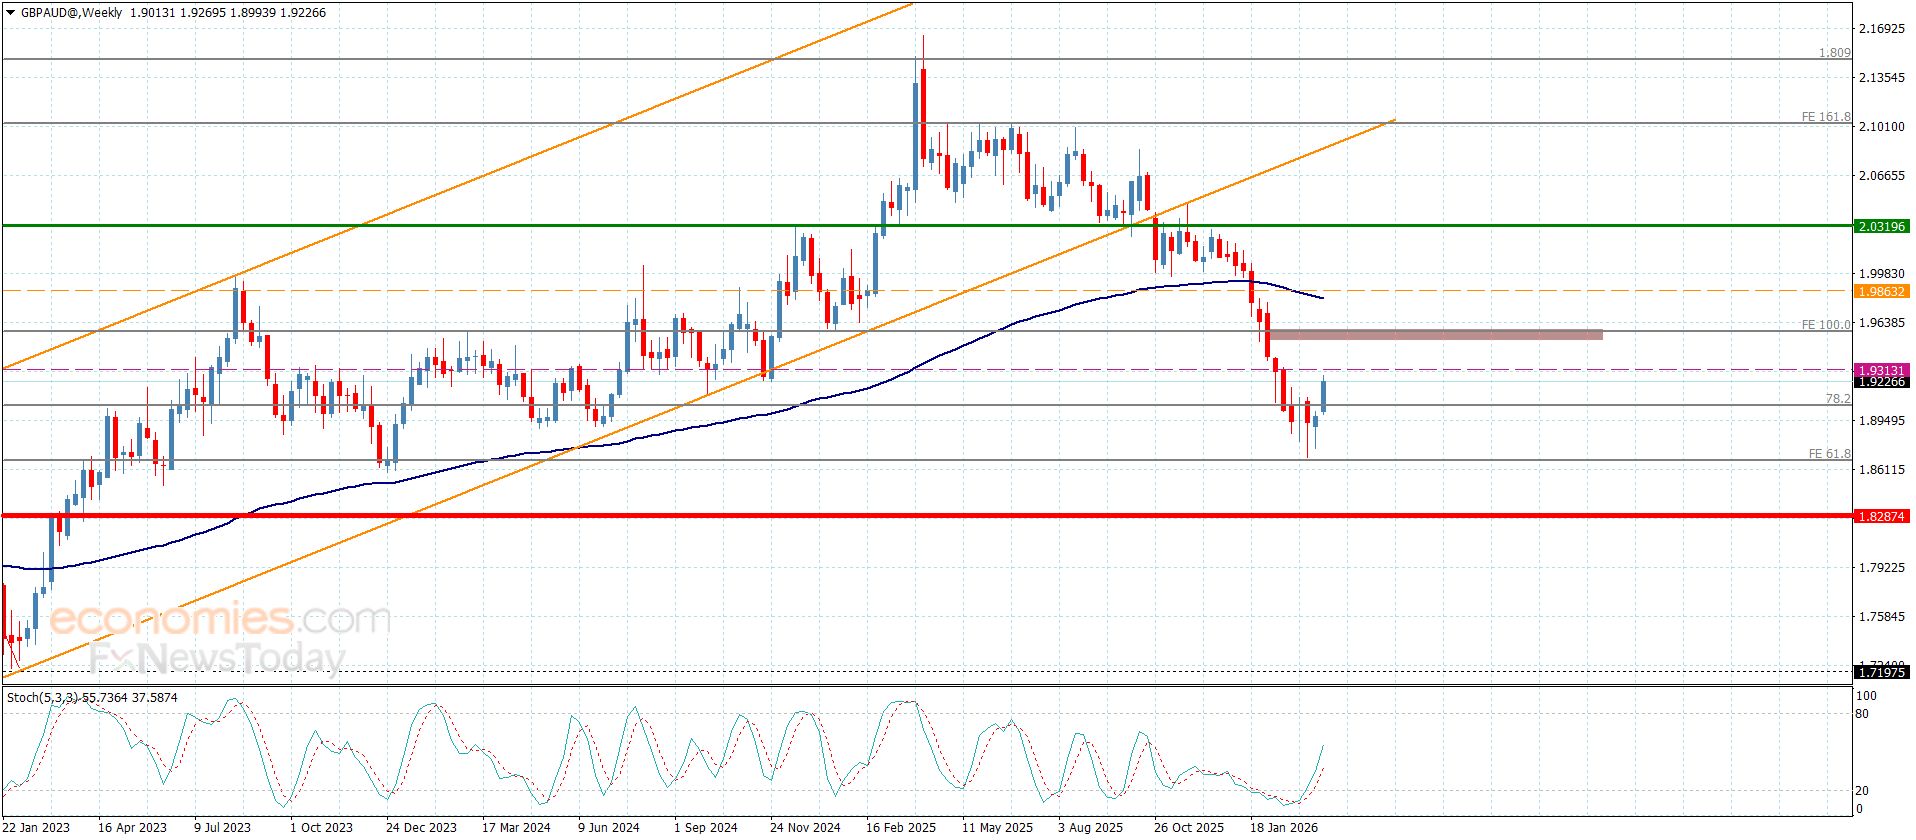Click the FE 161.8 Fibonacci label
The image size is (1916, 840).
[x=1825, y=117]
